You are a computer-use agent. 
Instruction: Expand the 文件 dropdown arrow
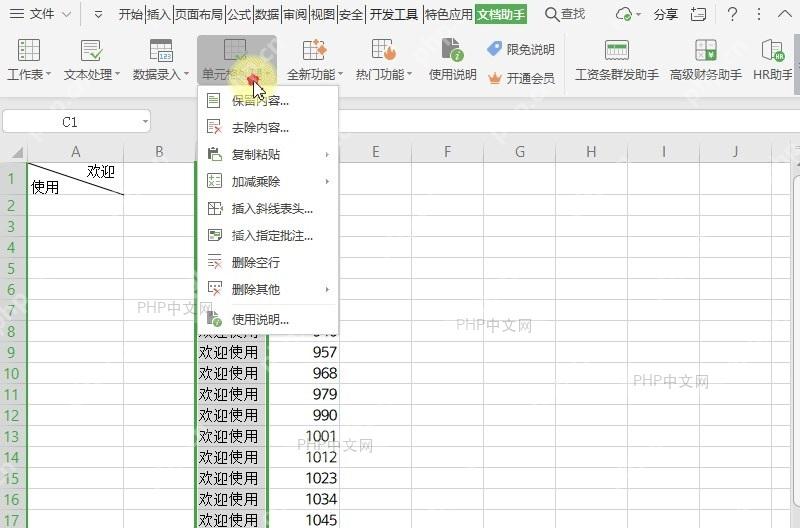point(66,15)
